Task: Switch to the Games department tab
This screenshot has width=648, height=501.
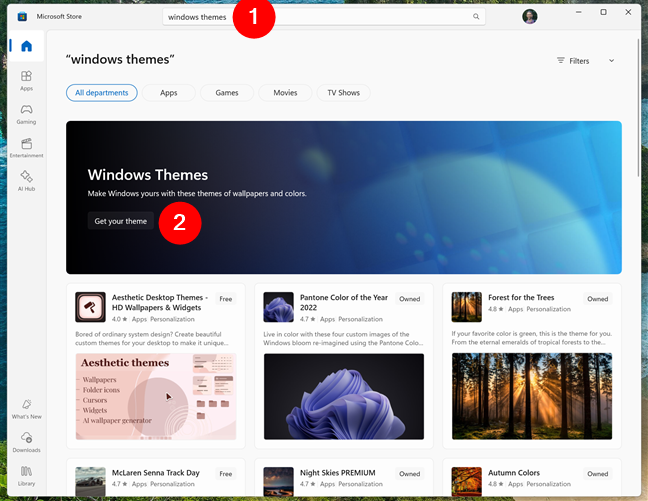Action: (227, 93)
